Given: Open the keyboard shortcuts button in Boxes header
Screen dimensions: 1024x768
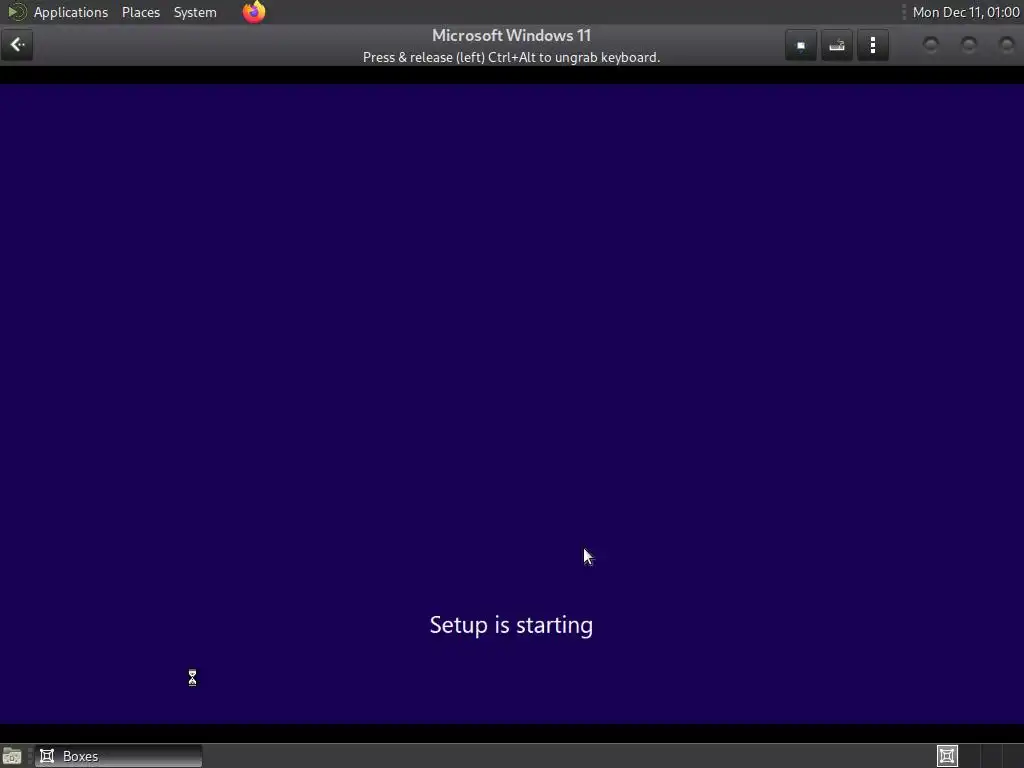Looking at the screenshot, I should coord(837,46).
